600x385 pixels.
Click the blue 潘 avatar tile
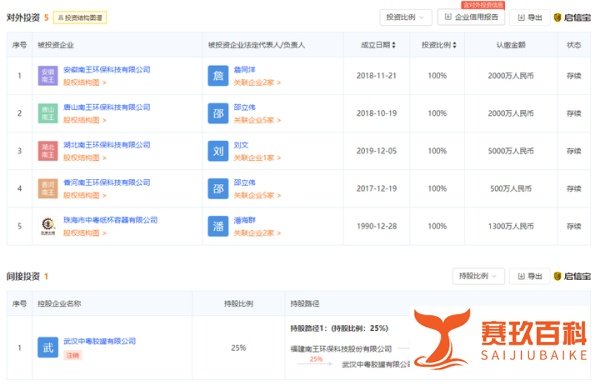(x=218, y=226)
